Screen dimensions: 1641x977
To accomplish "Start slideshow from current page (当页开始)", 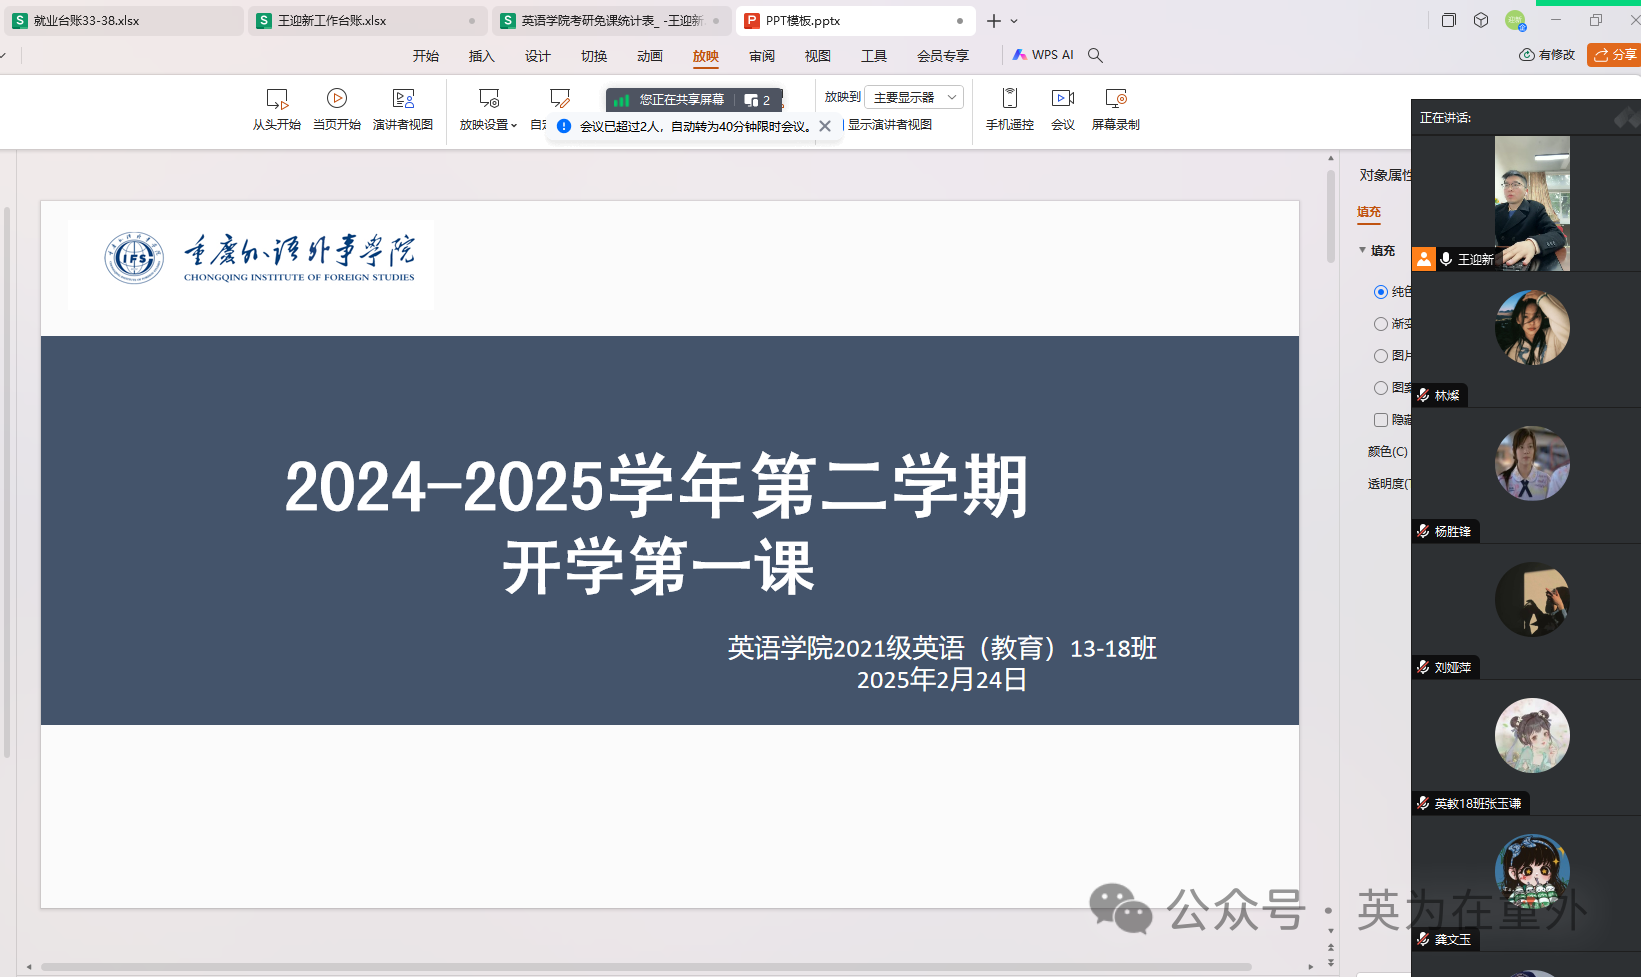I will pos(337,110).
